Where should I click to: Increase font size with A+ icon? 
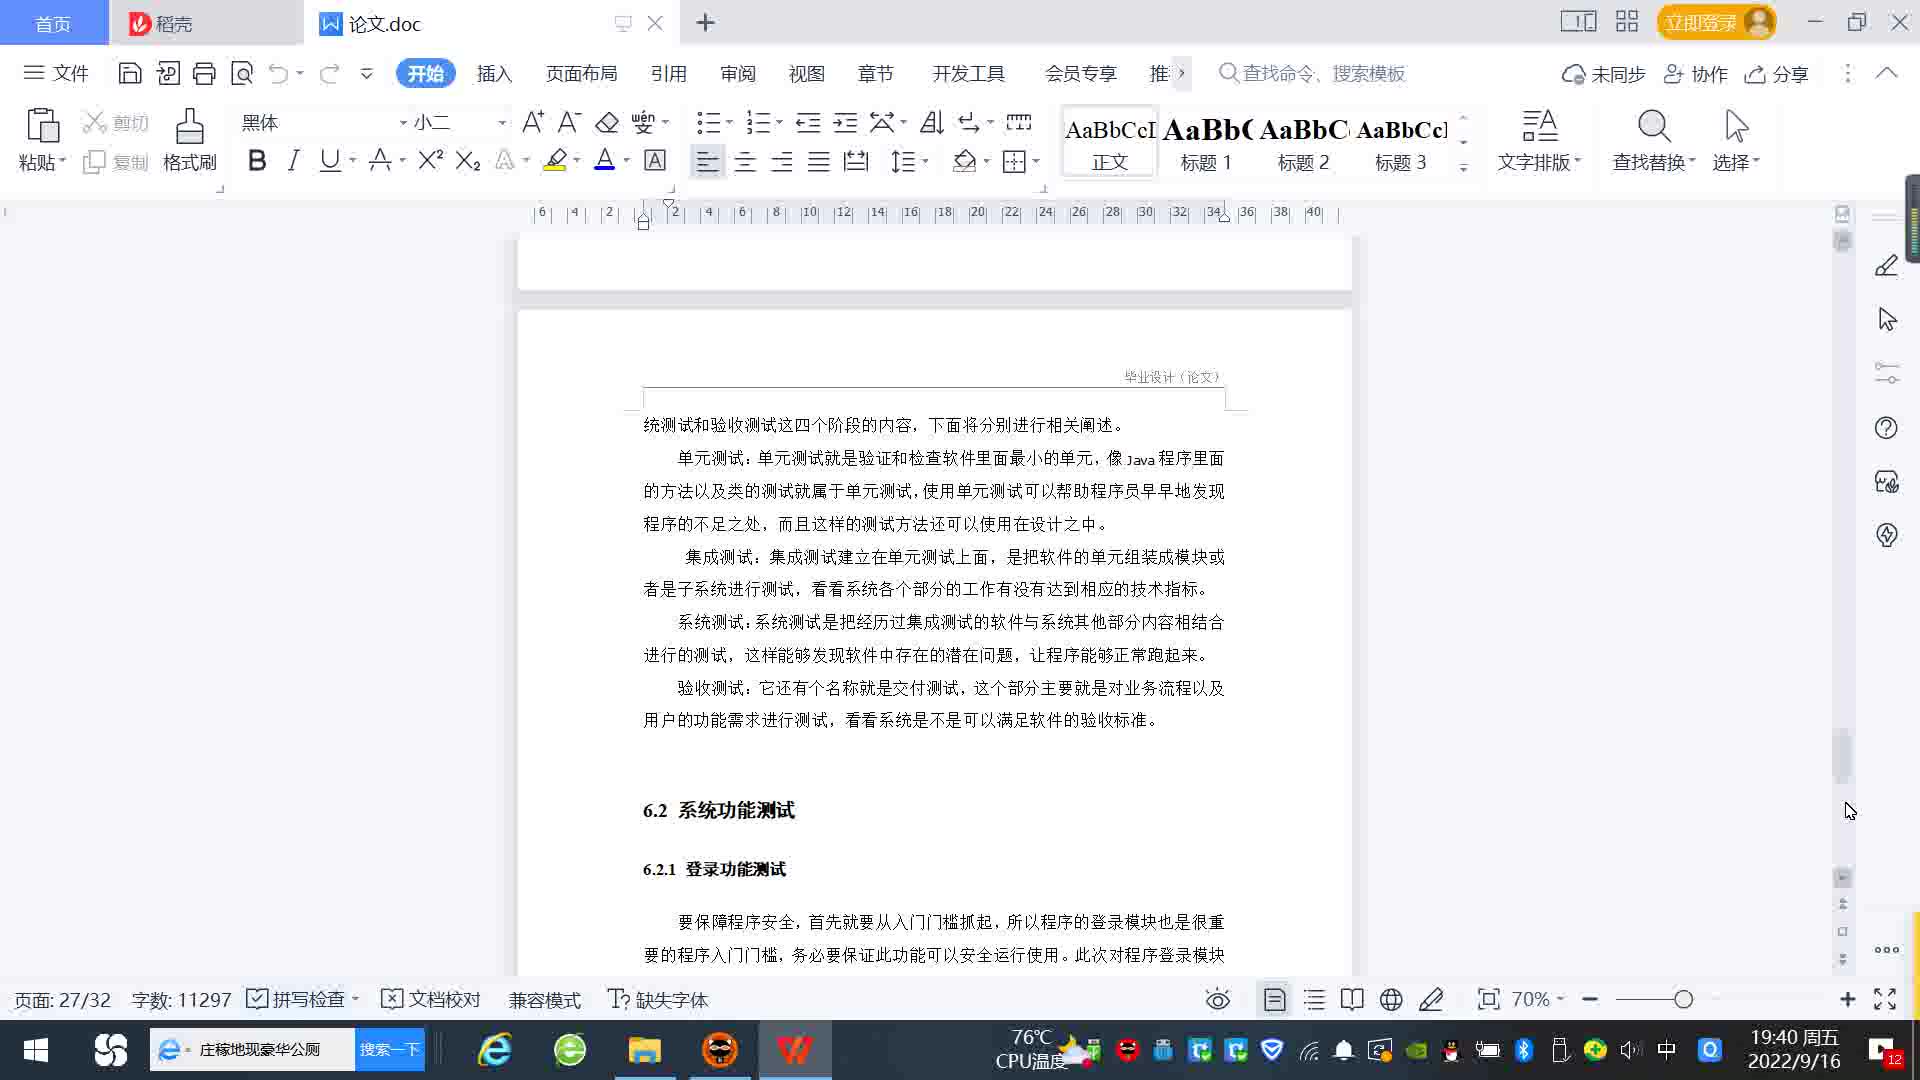coord(533,122)
